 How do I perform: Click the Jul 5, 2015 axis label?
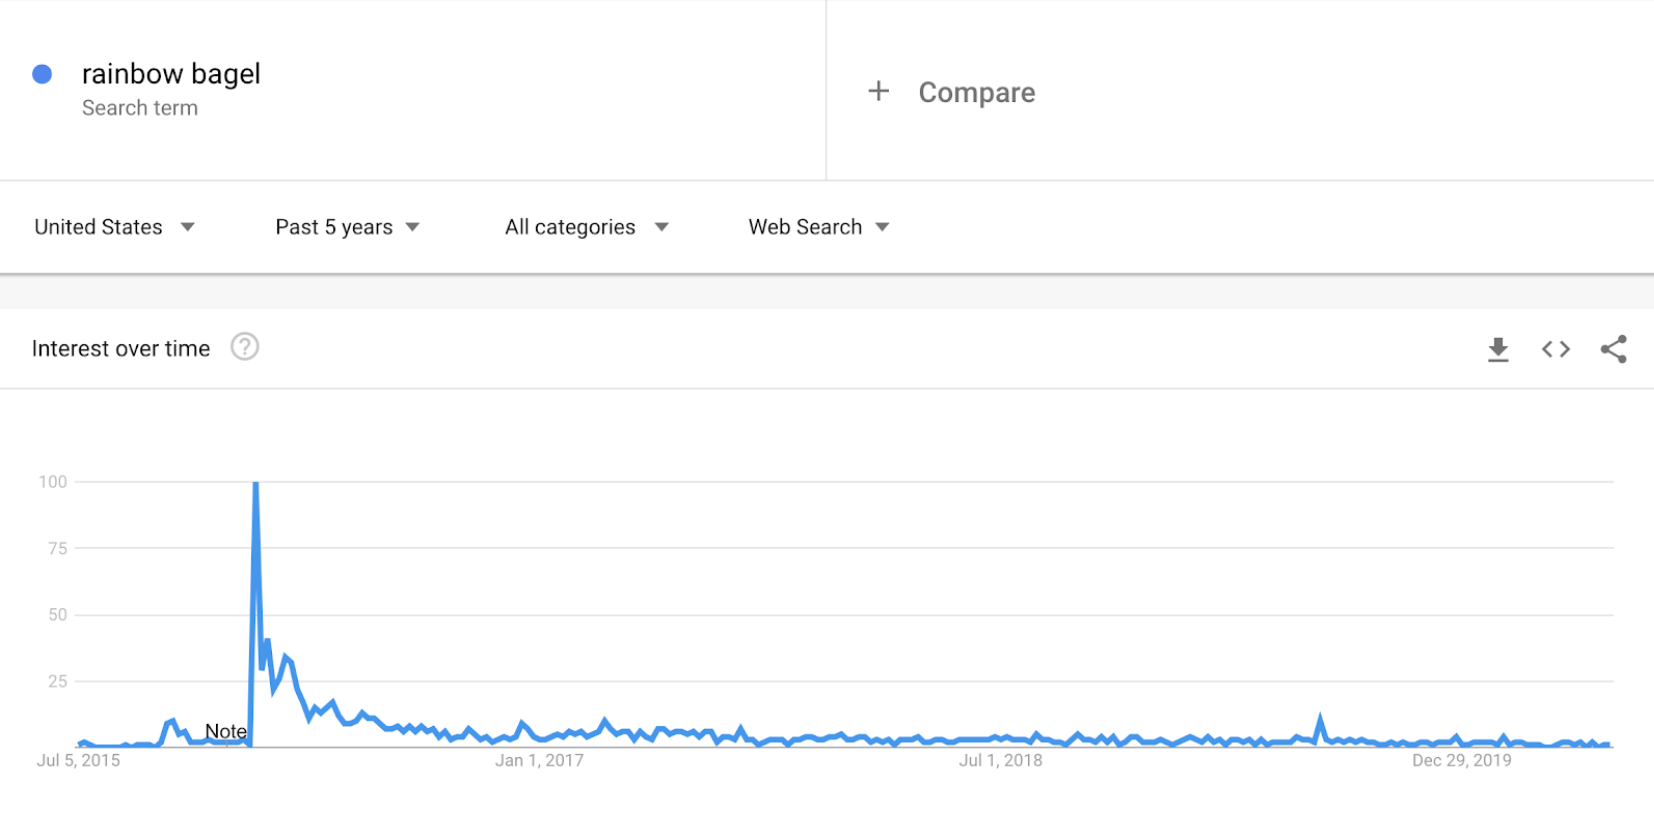coord(78,761)
